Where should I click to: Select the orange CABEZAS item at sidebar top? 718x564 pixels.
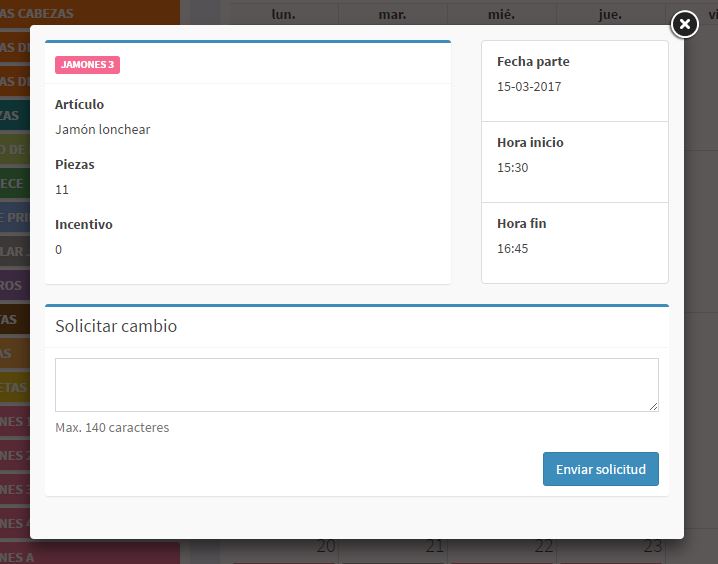coord(60,13)
